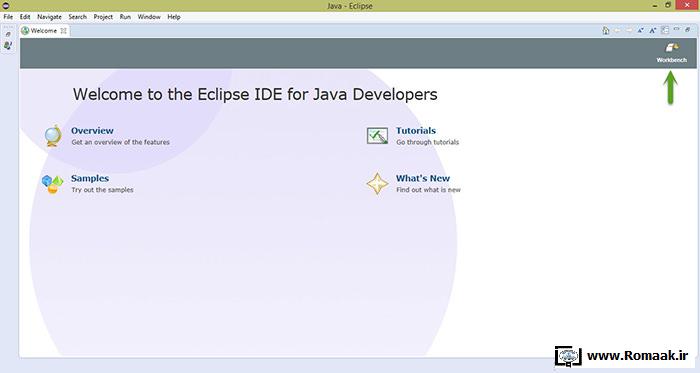Minimize the Eclipse window

pos(655,5)
